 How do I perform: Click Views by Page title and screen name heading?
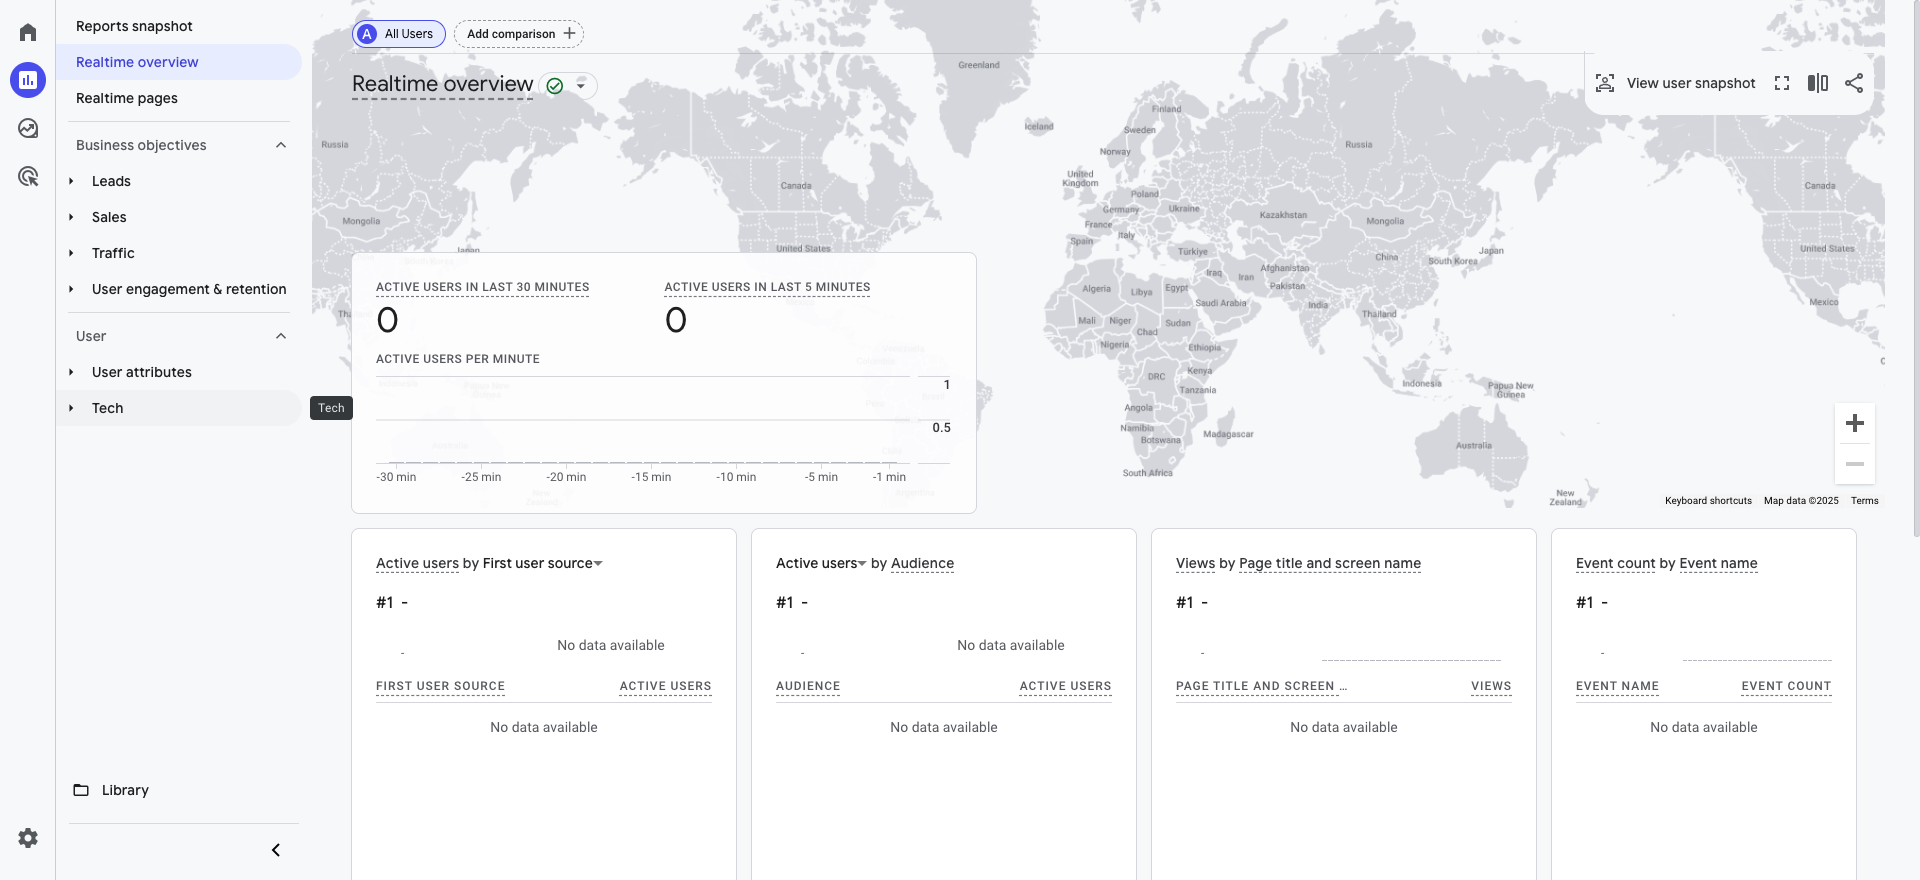[1298, 564]
